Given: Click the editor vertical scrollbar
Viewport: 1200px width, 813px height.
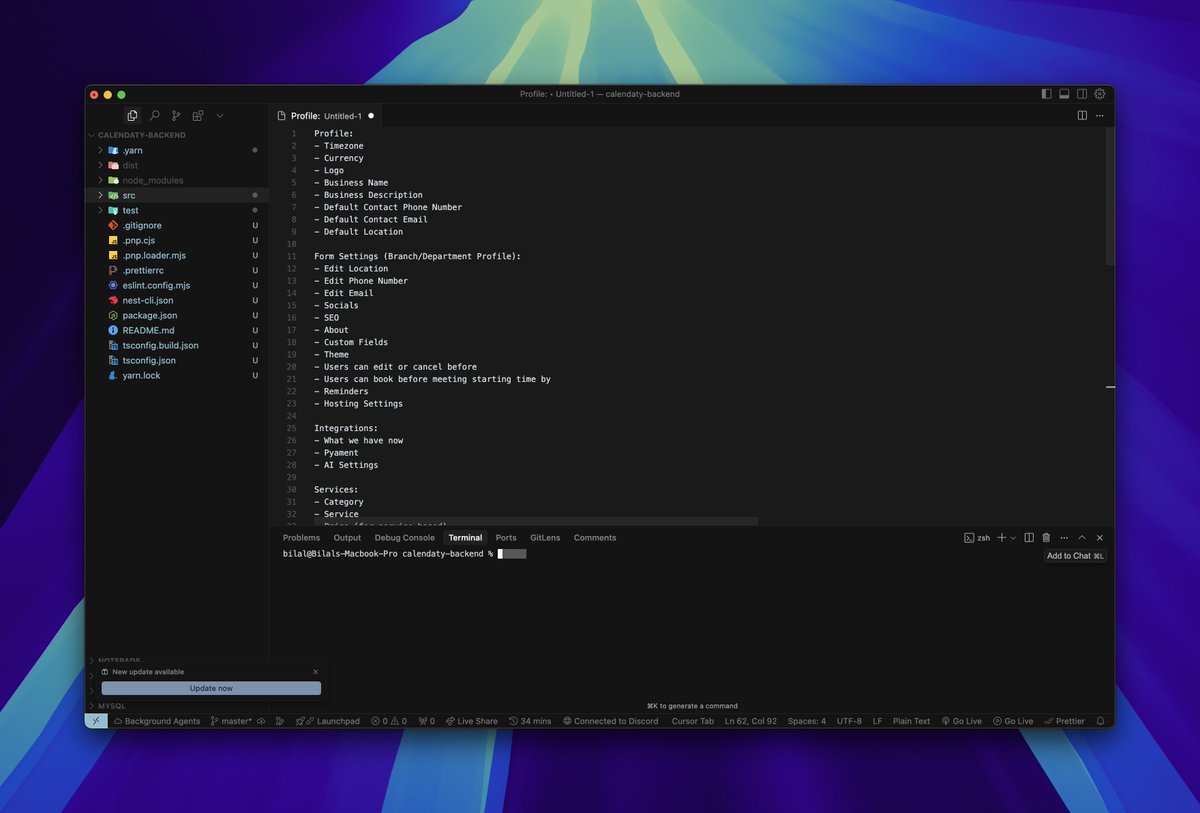Looking at the screenshot, I should 1111,195.
